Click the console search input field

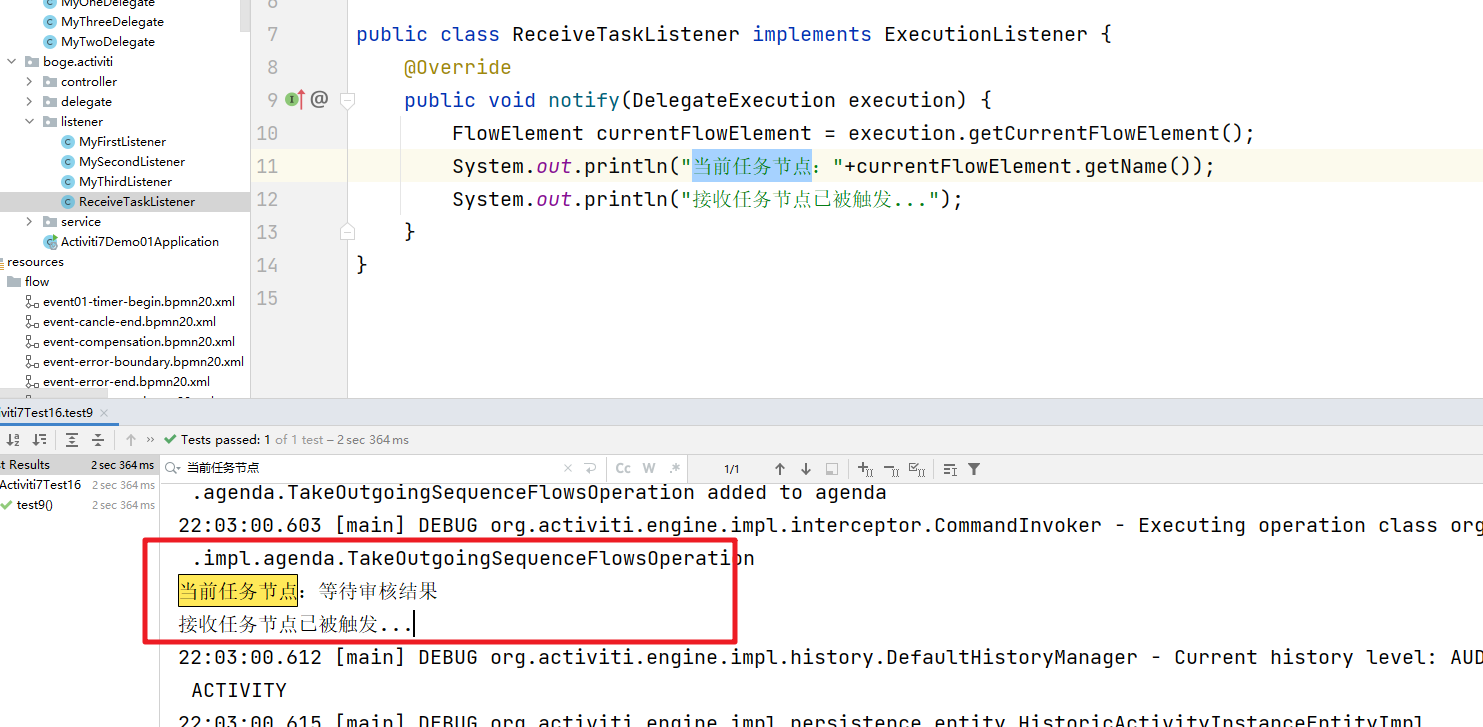point(372,468)
